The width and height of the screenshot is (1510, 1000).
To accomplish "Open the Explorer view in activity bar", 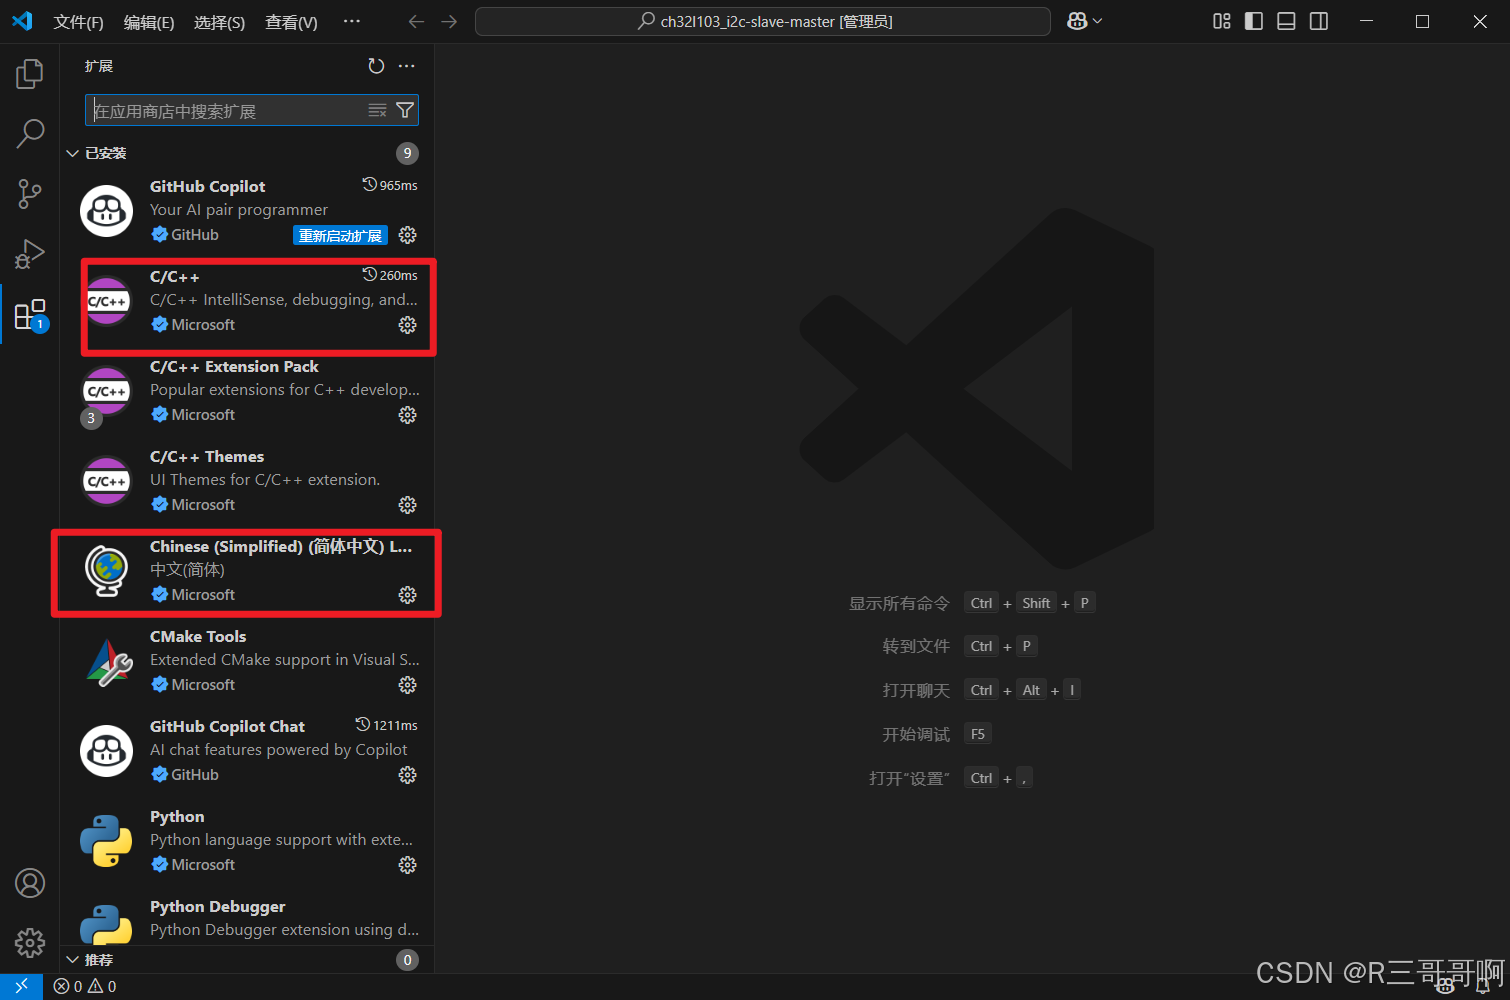I will (30, 74).
